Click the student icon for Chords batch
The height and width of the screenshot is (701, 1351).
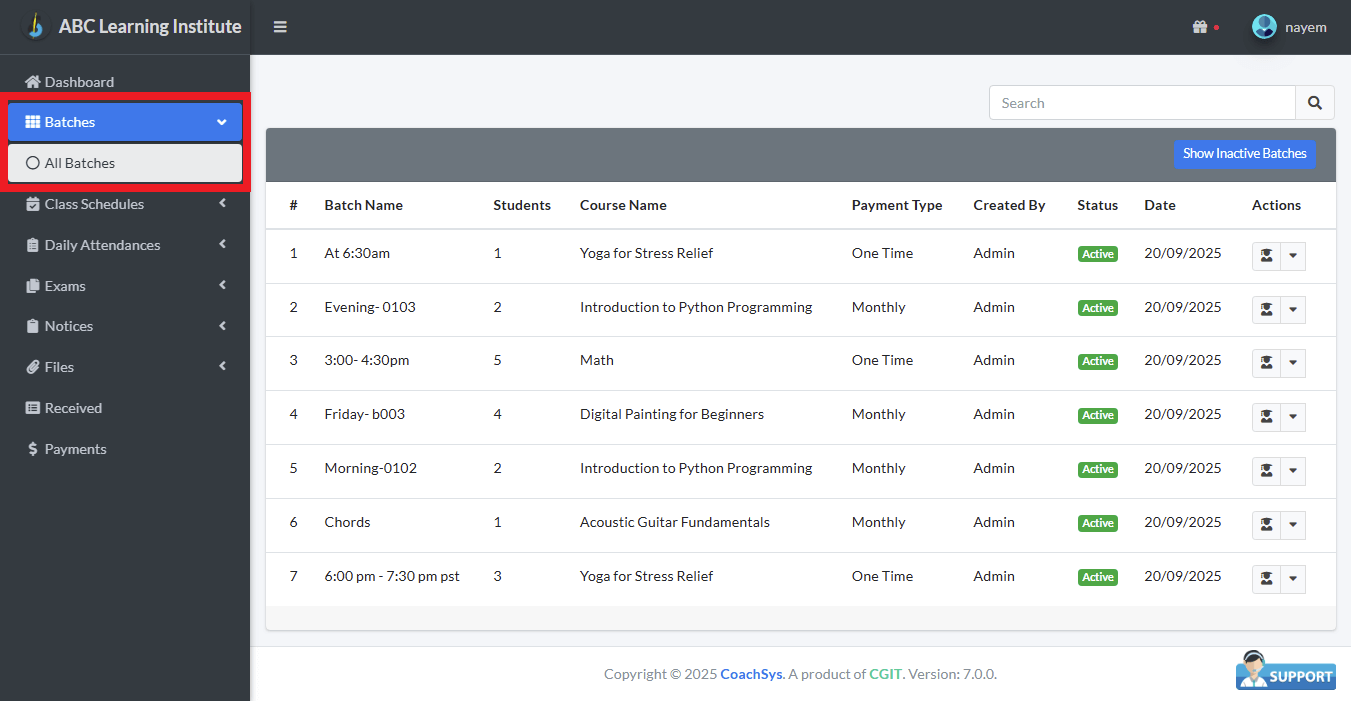1266,525
